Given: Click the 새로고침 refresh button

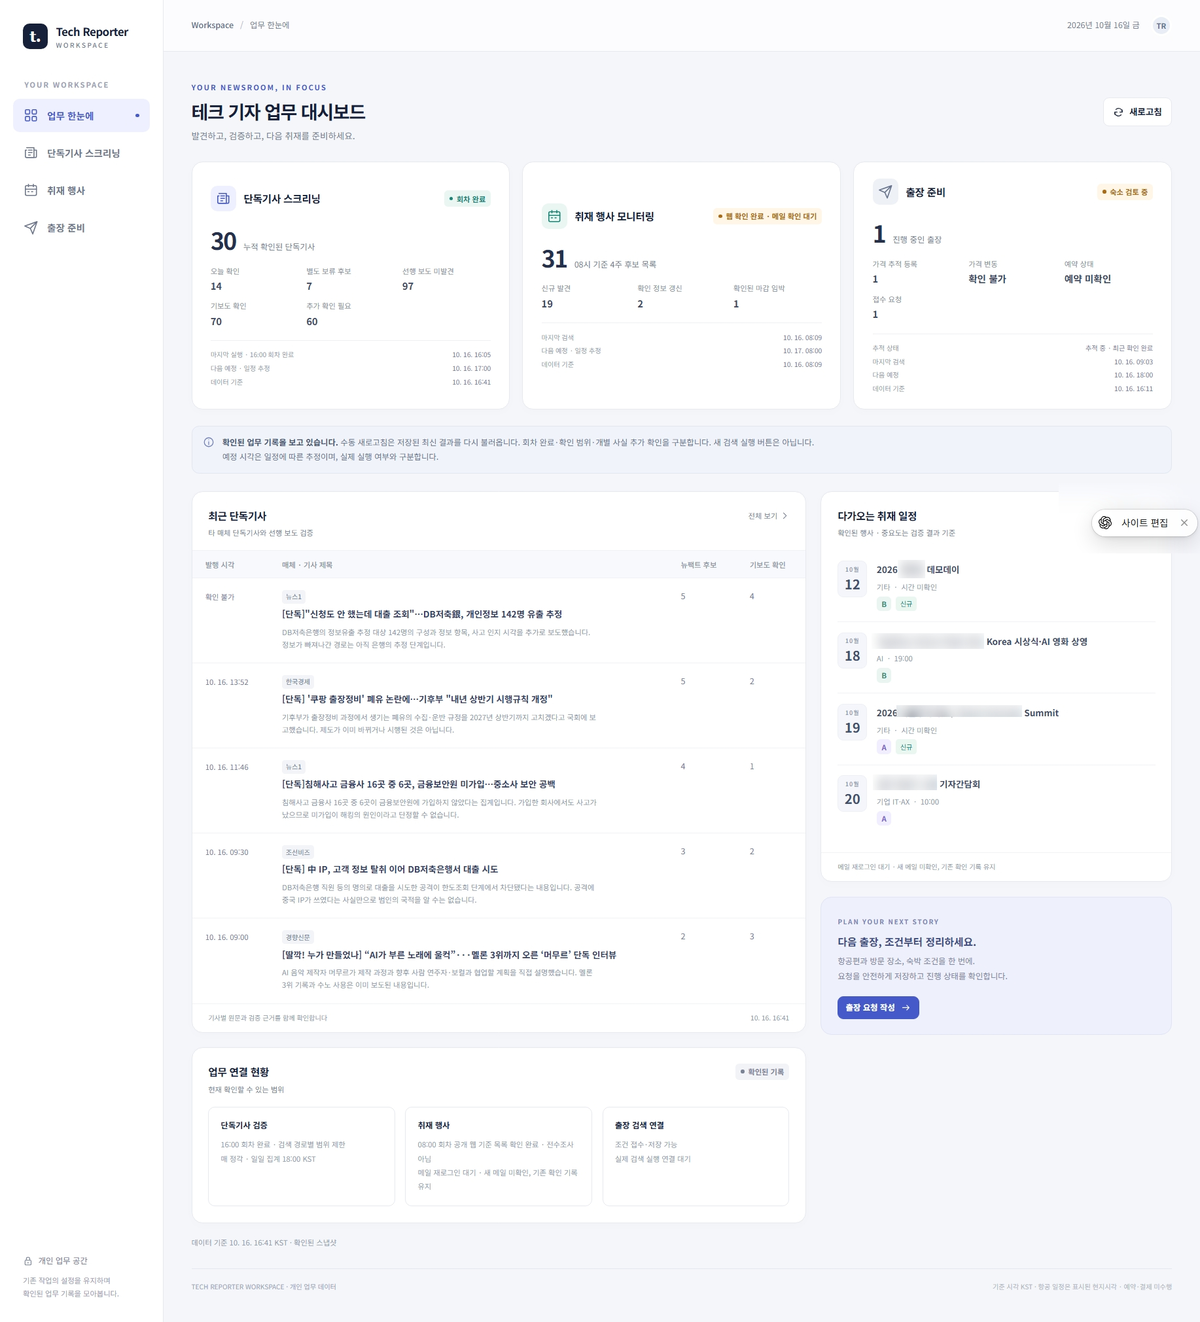Looking at the screenshot, I should (1137, 112).
